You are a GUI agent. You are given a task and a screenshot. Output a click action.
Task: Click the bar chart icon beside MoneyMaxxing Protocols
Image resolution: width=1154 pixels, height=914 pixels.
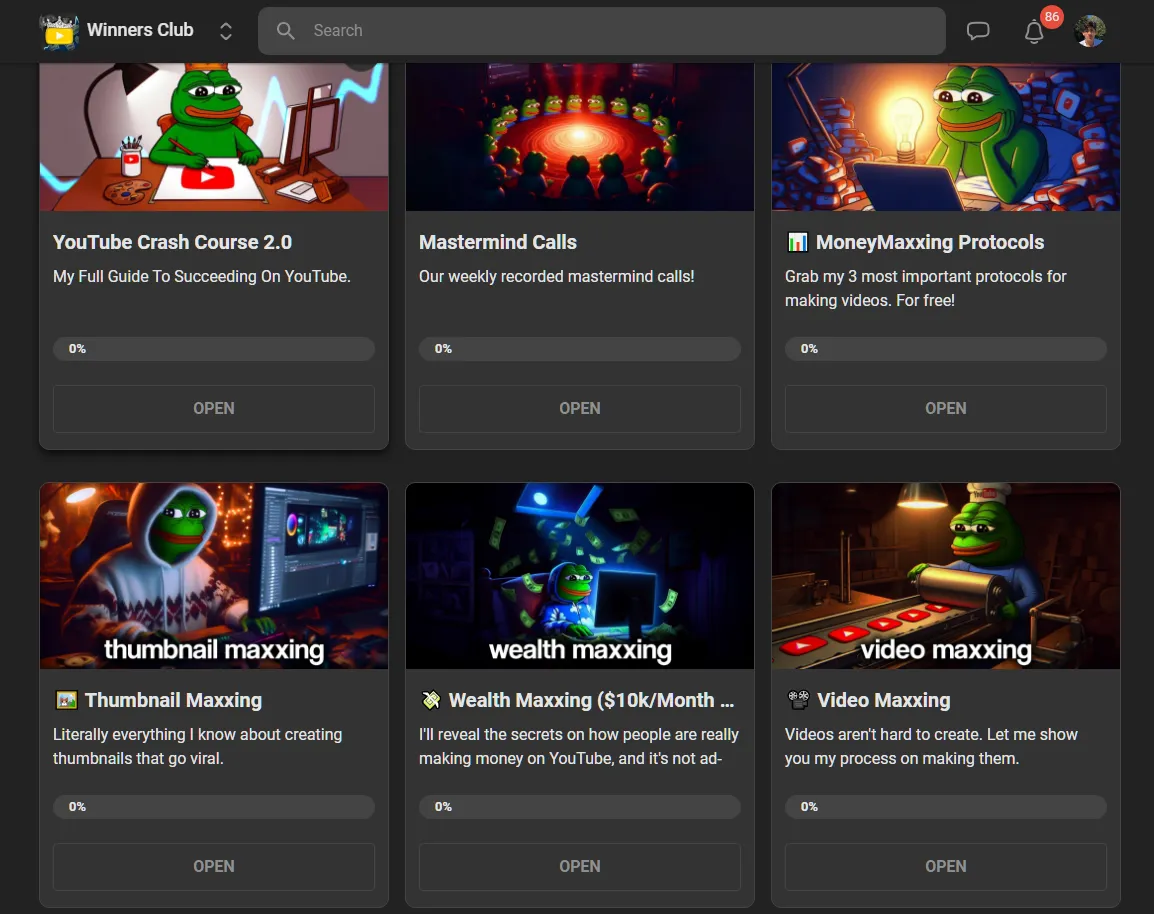click(797, 242)
